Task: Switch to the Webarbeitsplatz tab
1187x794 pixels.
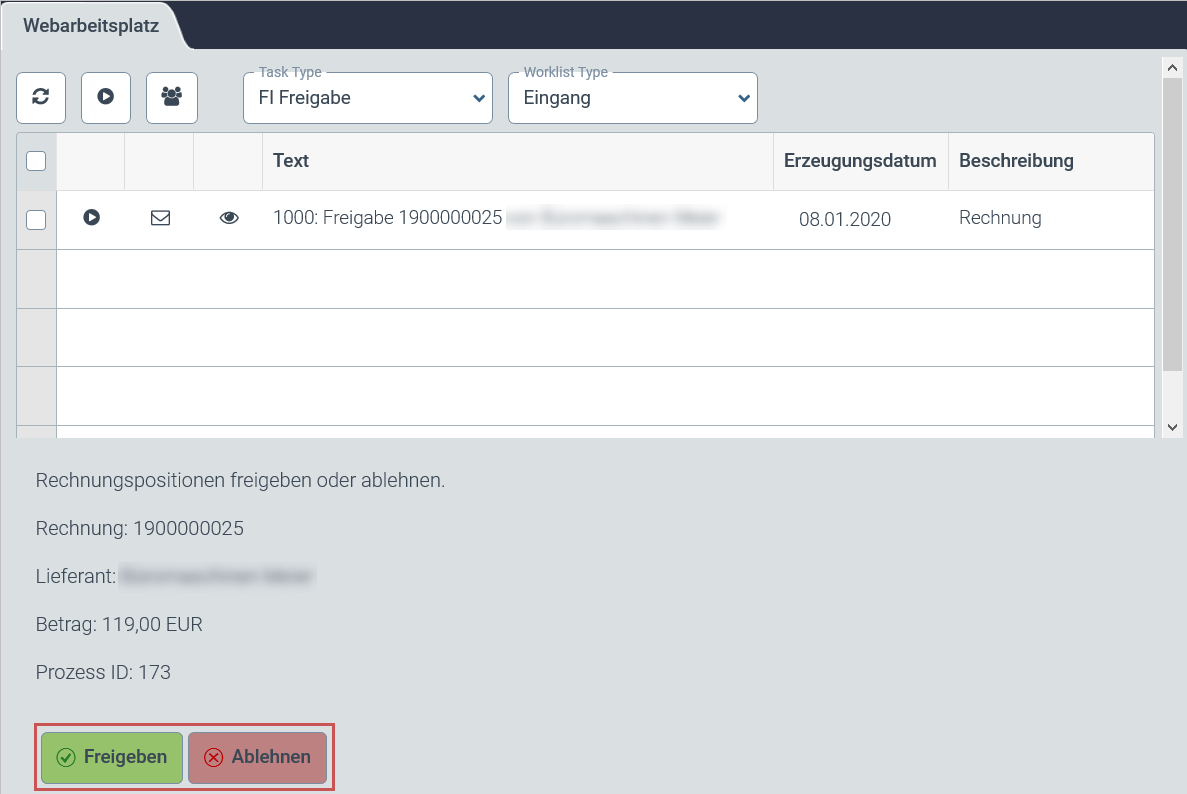Action: pyautogui.click(x=90, y=23)
